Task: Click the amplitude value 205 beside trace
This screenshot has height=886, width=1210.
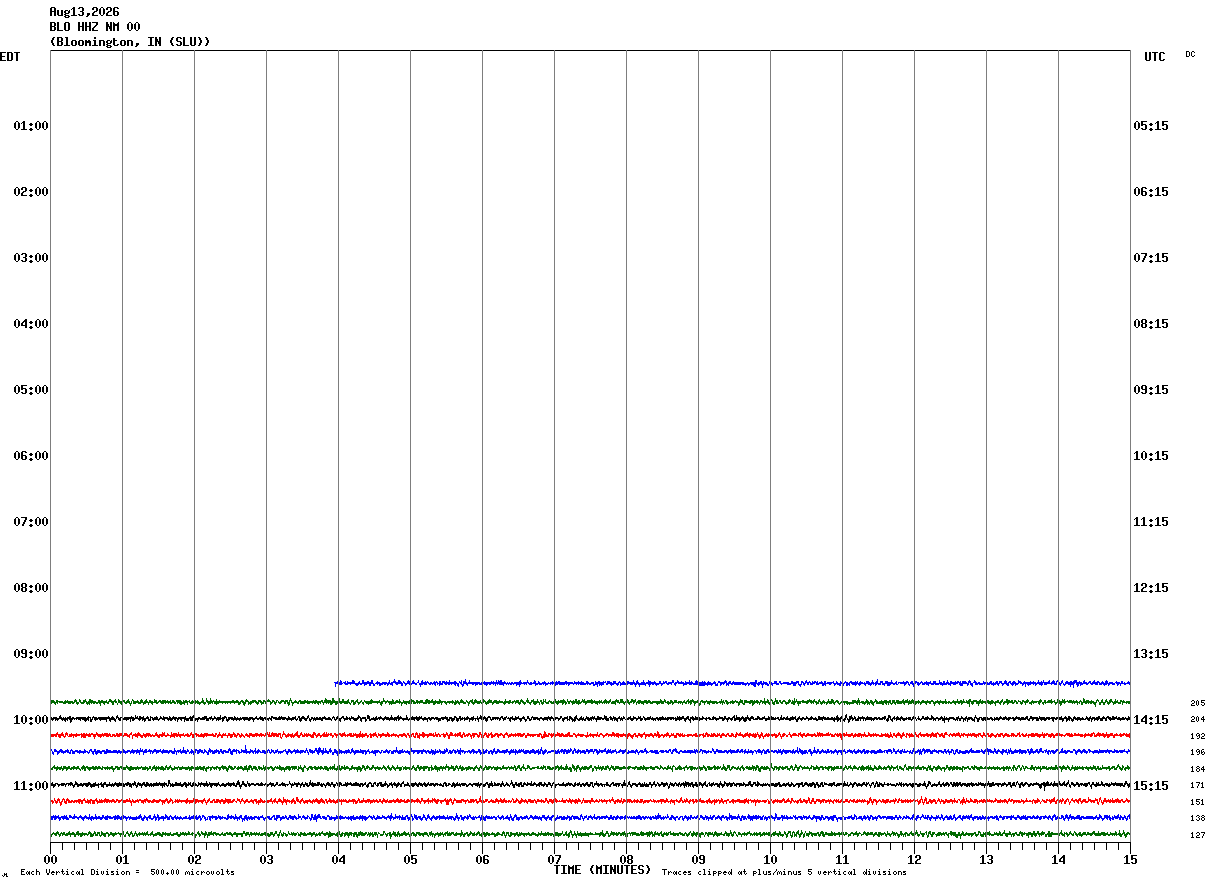Action: 1197,703
